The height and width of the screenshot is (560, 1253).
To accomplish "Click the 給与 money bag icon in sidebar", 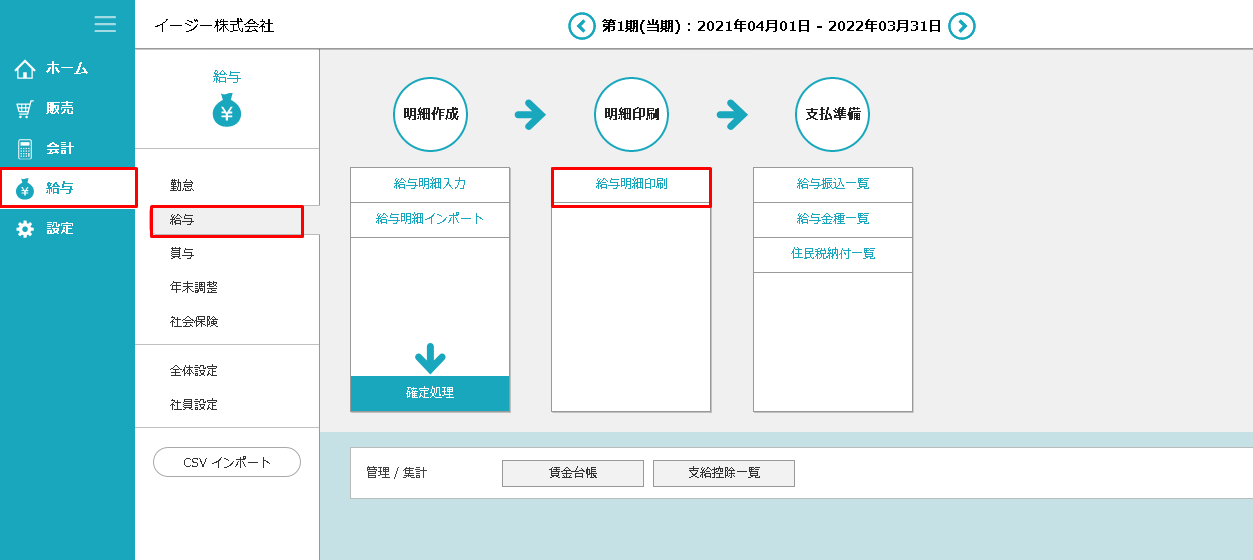I will coord(25,189).
